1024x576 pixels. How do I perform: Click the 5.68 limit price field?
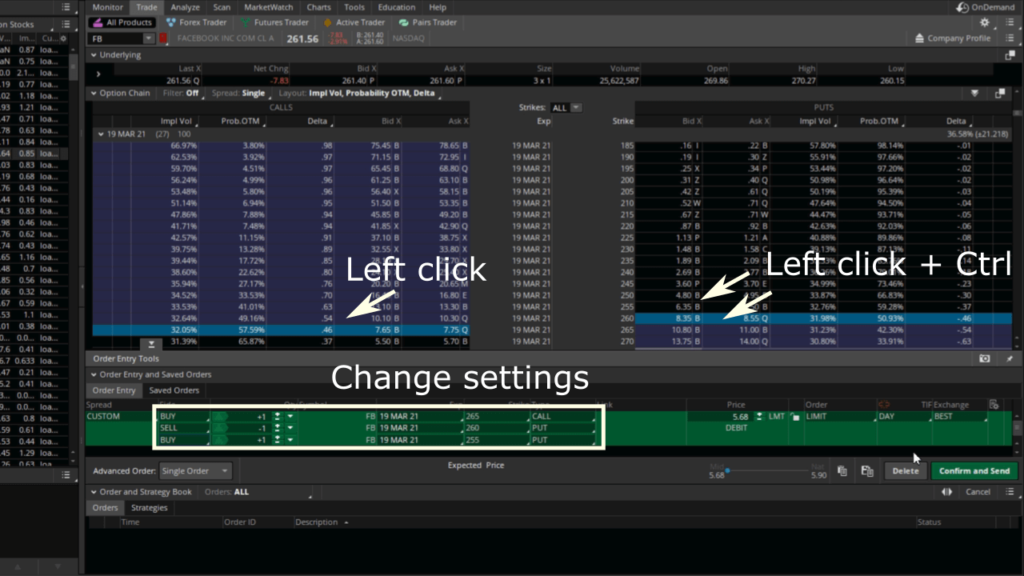720,417
